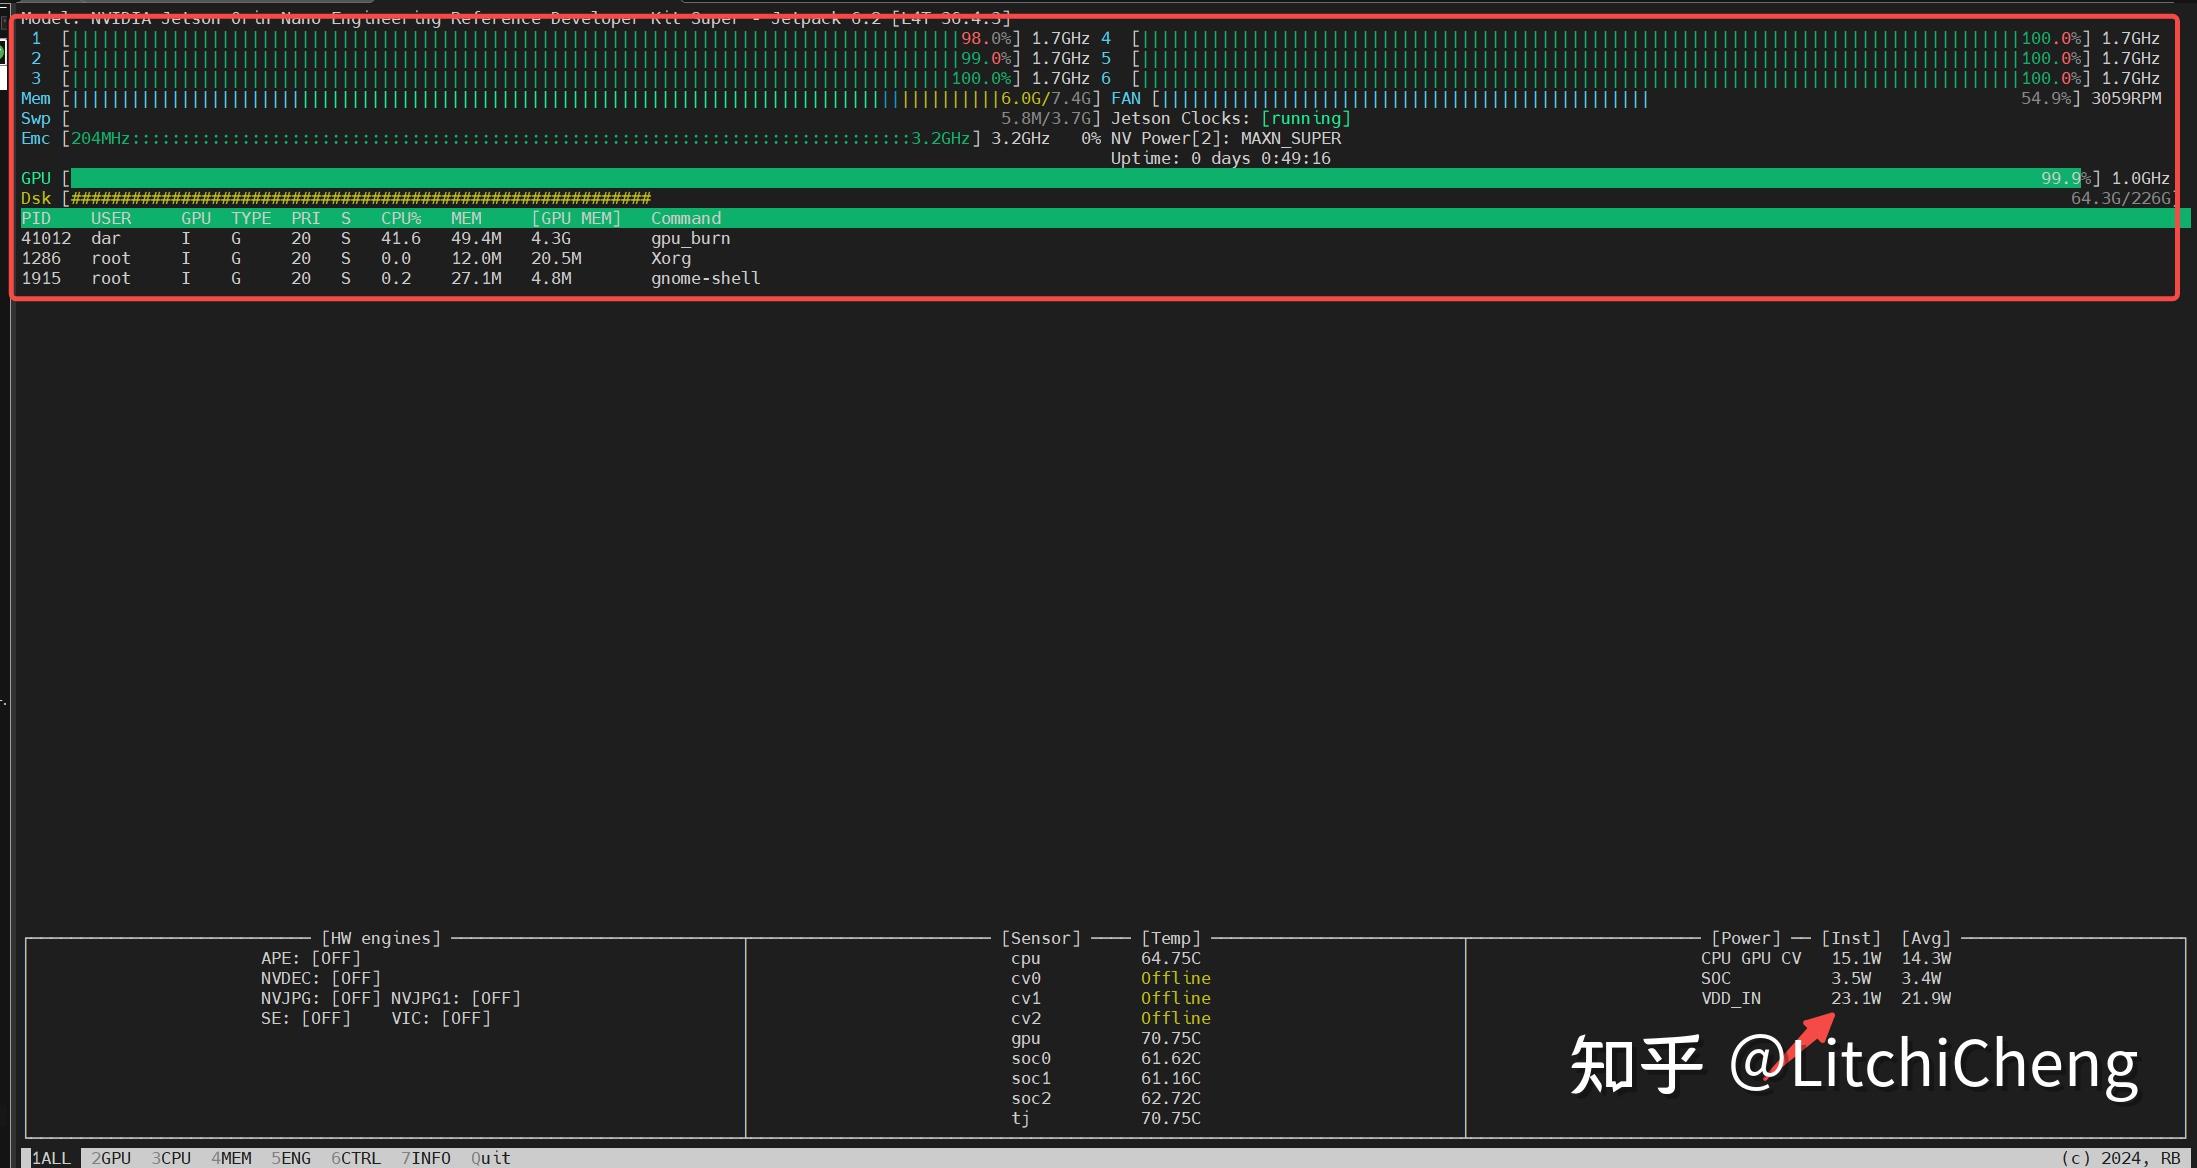
Task: Click the CPU% column header
Action: (400, 218)
